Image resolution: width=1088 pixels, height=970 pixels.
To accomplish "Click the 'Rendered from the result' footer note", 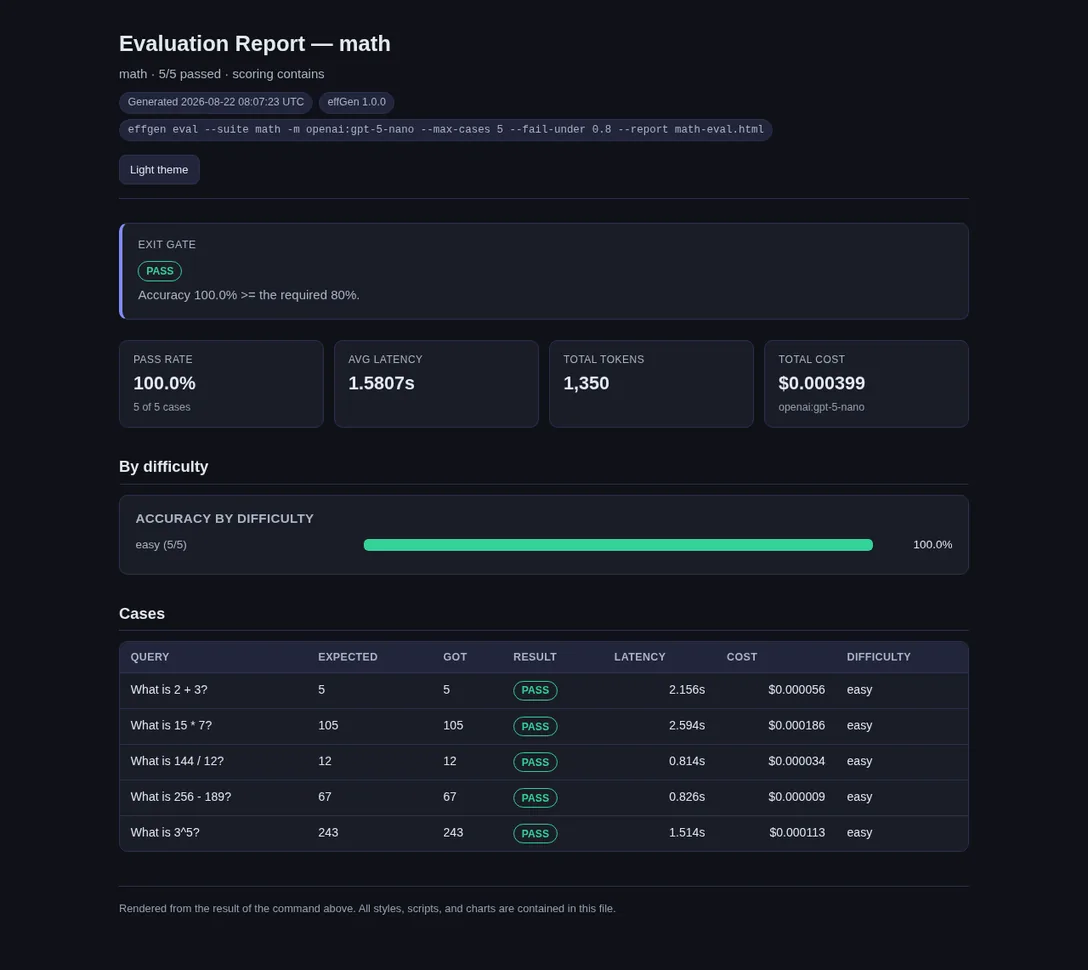I will pyautogui.click(x=367, y=908).
